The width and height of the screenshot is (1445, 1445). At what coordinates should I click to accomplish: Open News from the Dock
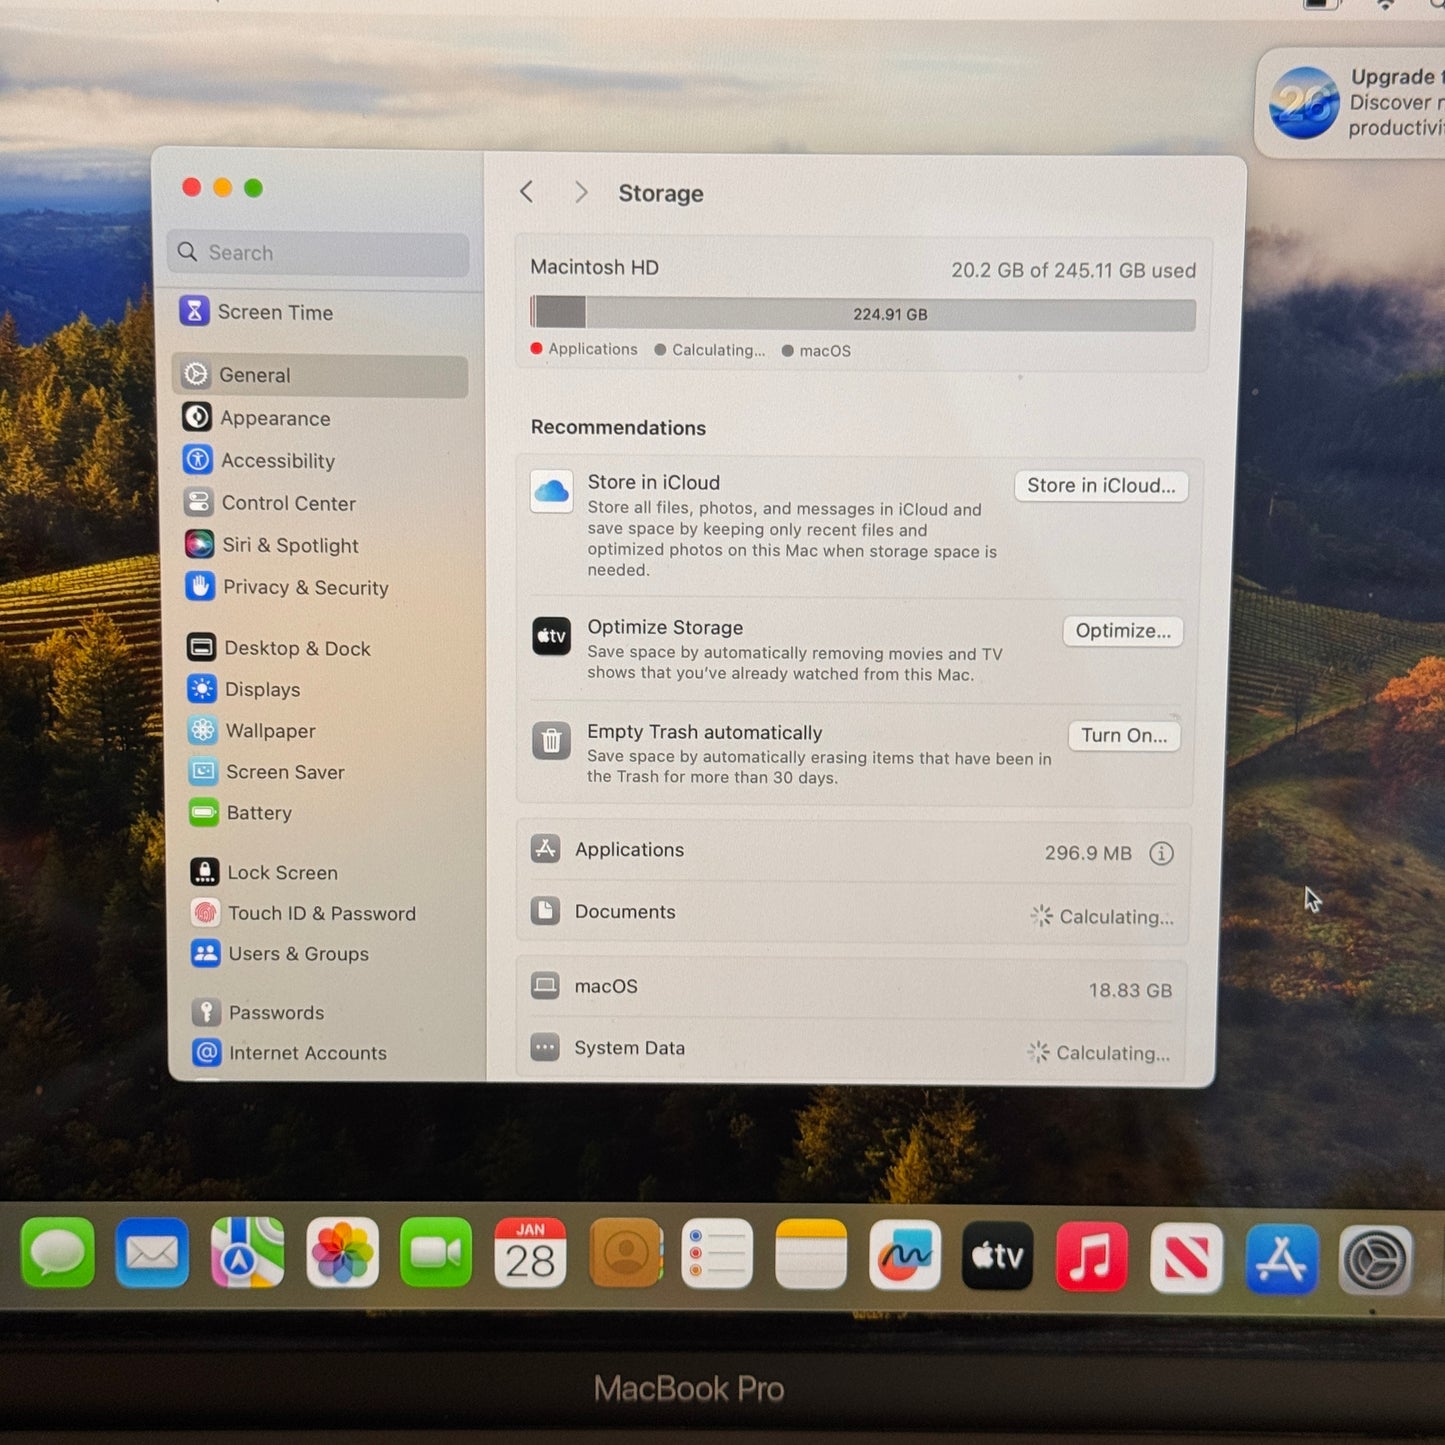[x=1186, y=1258]
